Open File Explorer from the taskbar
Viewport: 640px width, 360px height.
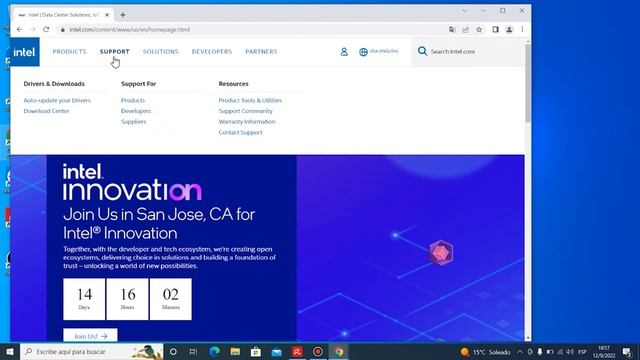coord(235,351)
